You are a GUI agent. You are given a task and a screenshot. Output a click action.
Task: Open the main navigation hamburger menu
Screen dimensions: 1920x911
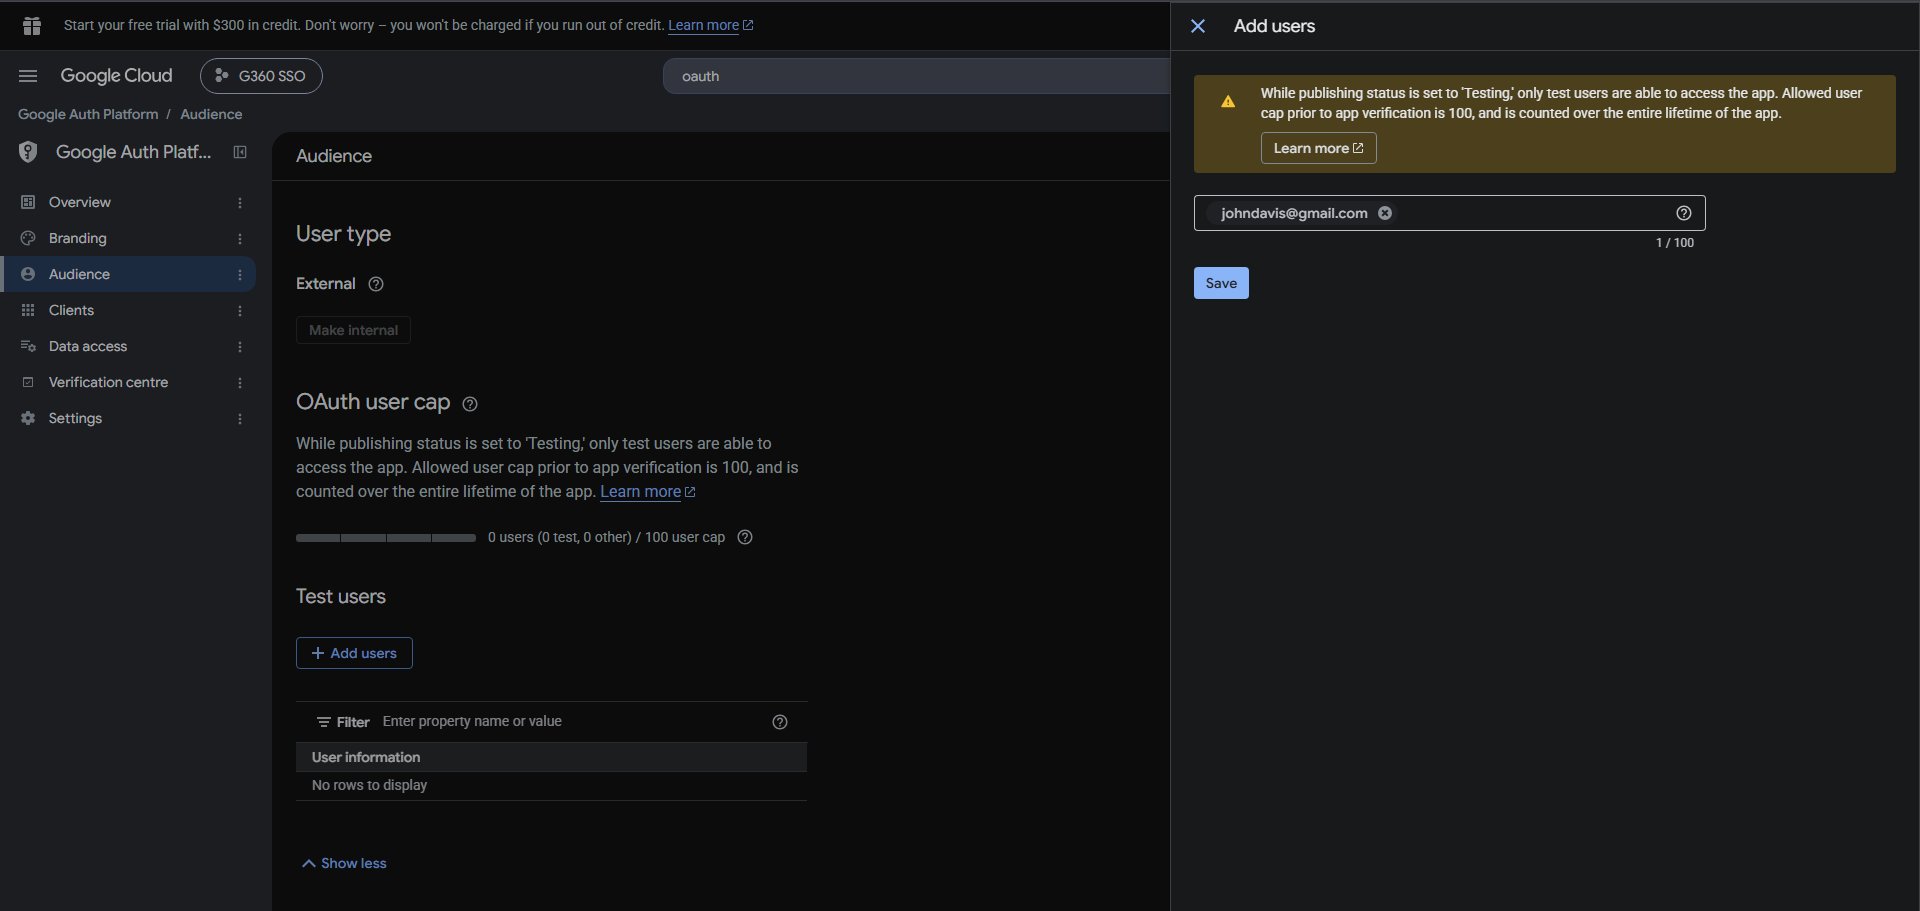point(28,76)
